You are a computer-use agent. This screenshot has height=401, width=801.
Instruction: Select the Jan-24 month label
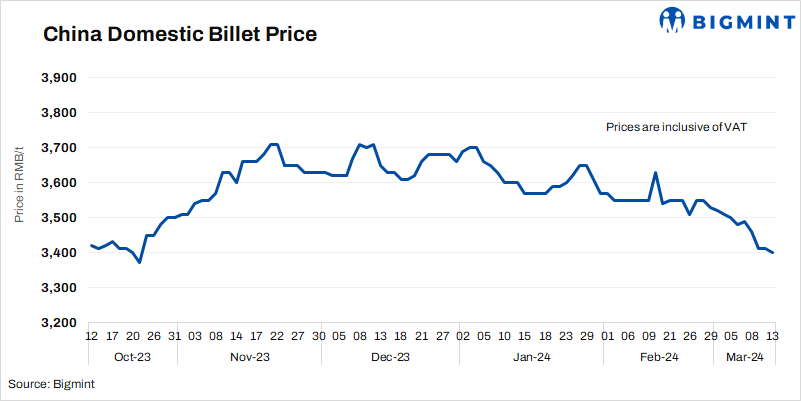[531, 357]
